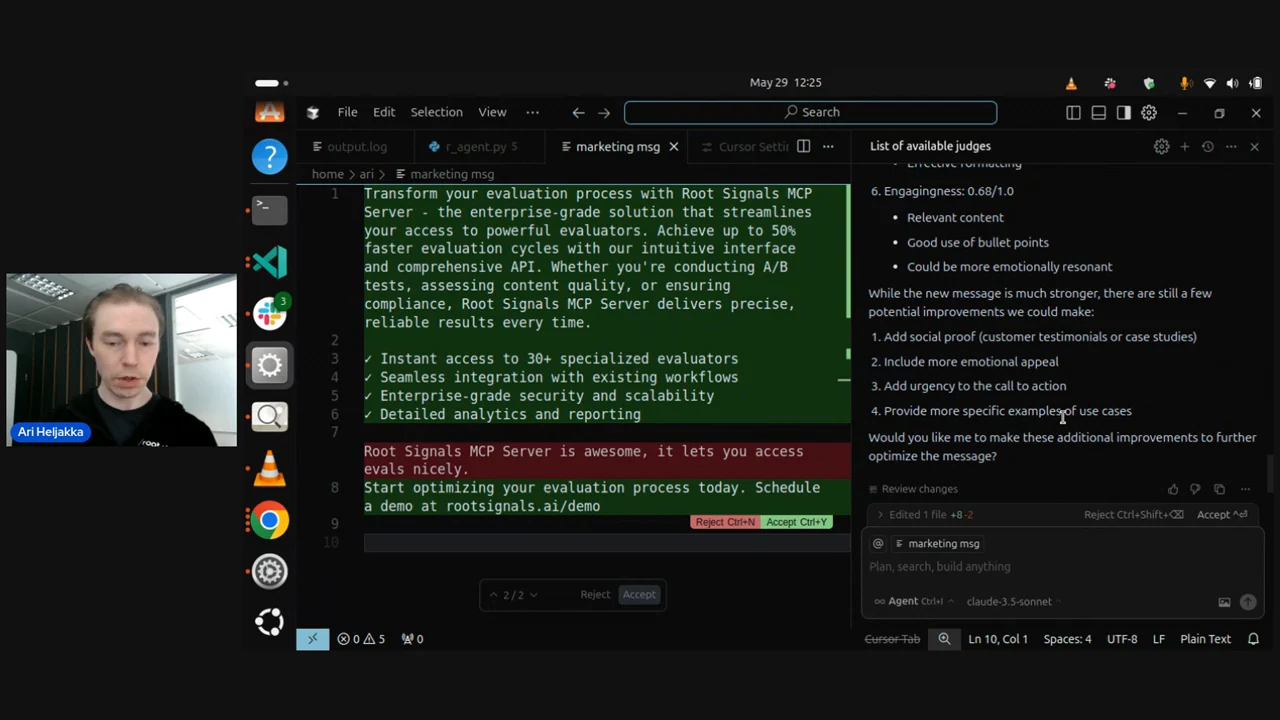Click the Cursor app logo icon
This screenshot has width=1280, height=720.
point(312,113)
